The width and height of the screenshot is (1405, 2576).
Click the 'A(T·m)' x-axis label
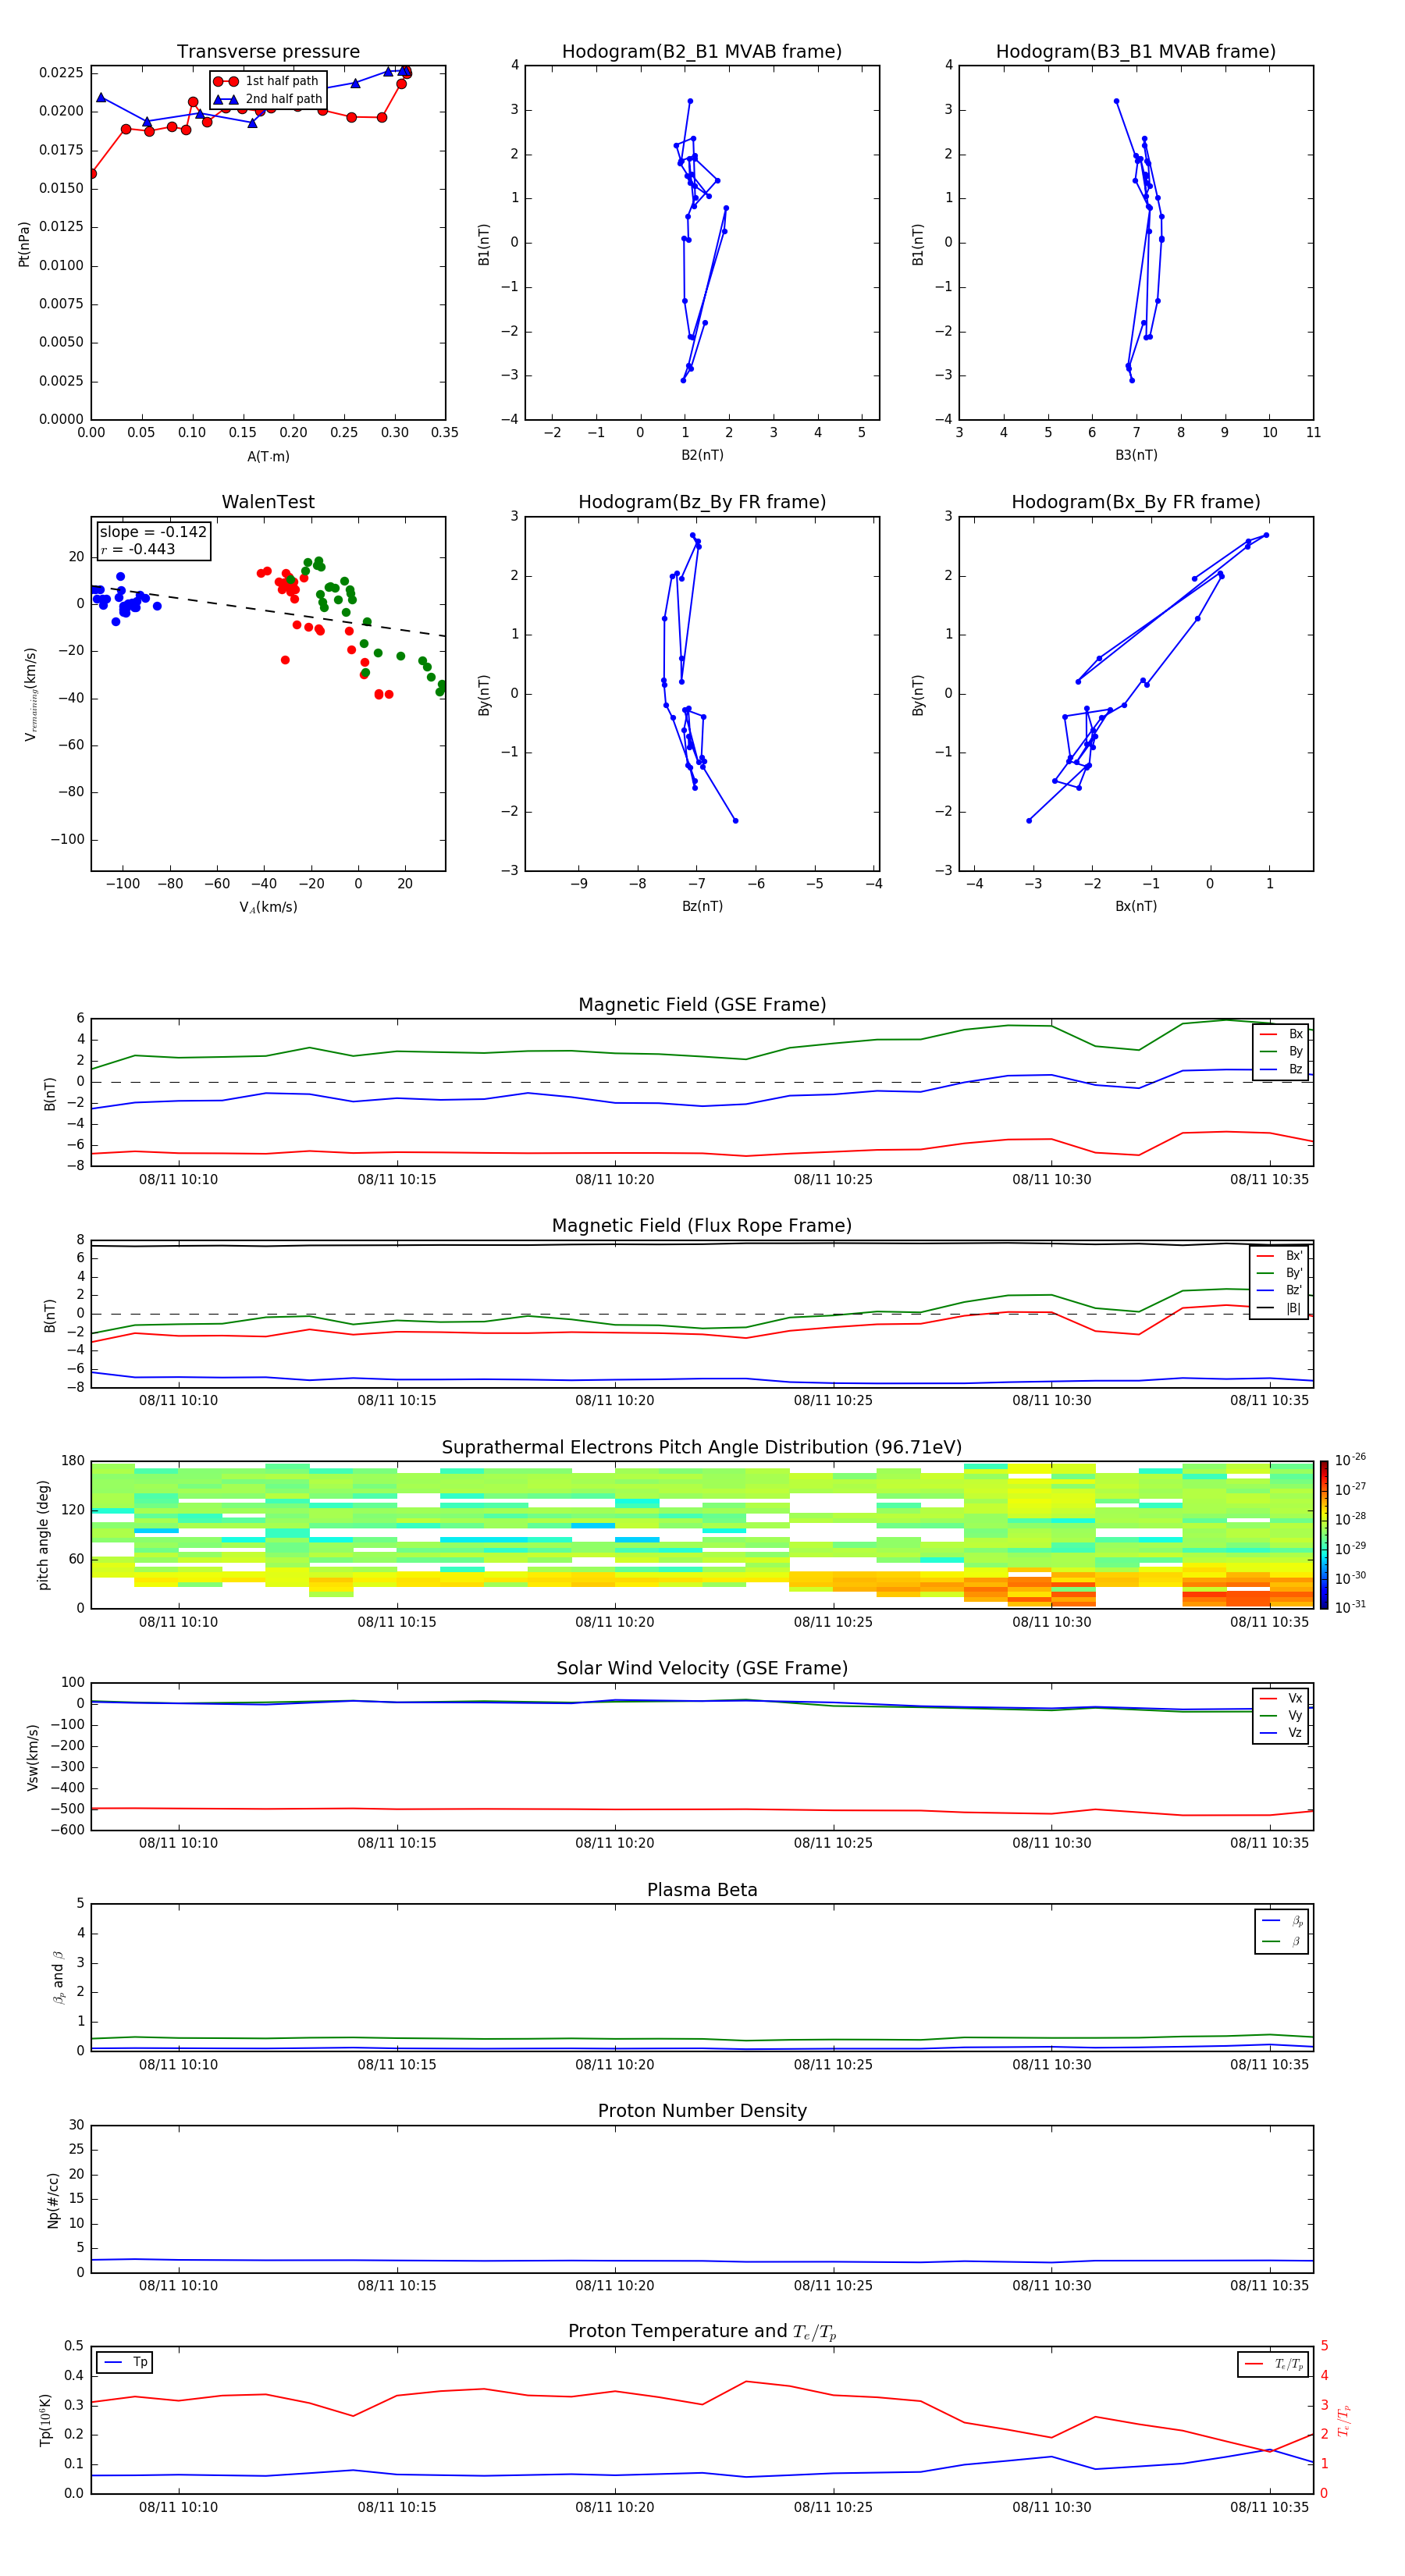[268, 457]
